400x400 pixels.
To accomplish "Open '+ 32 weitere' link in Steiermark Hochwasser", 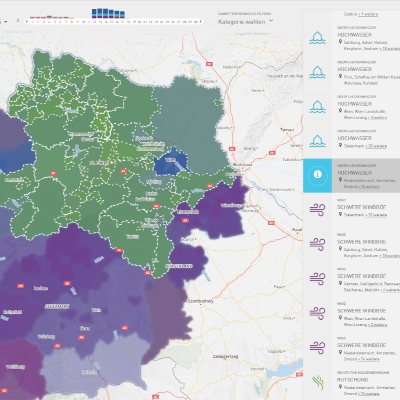I will point(376,146).
